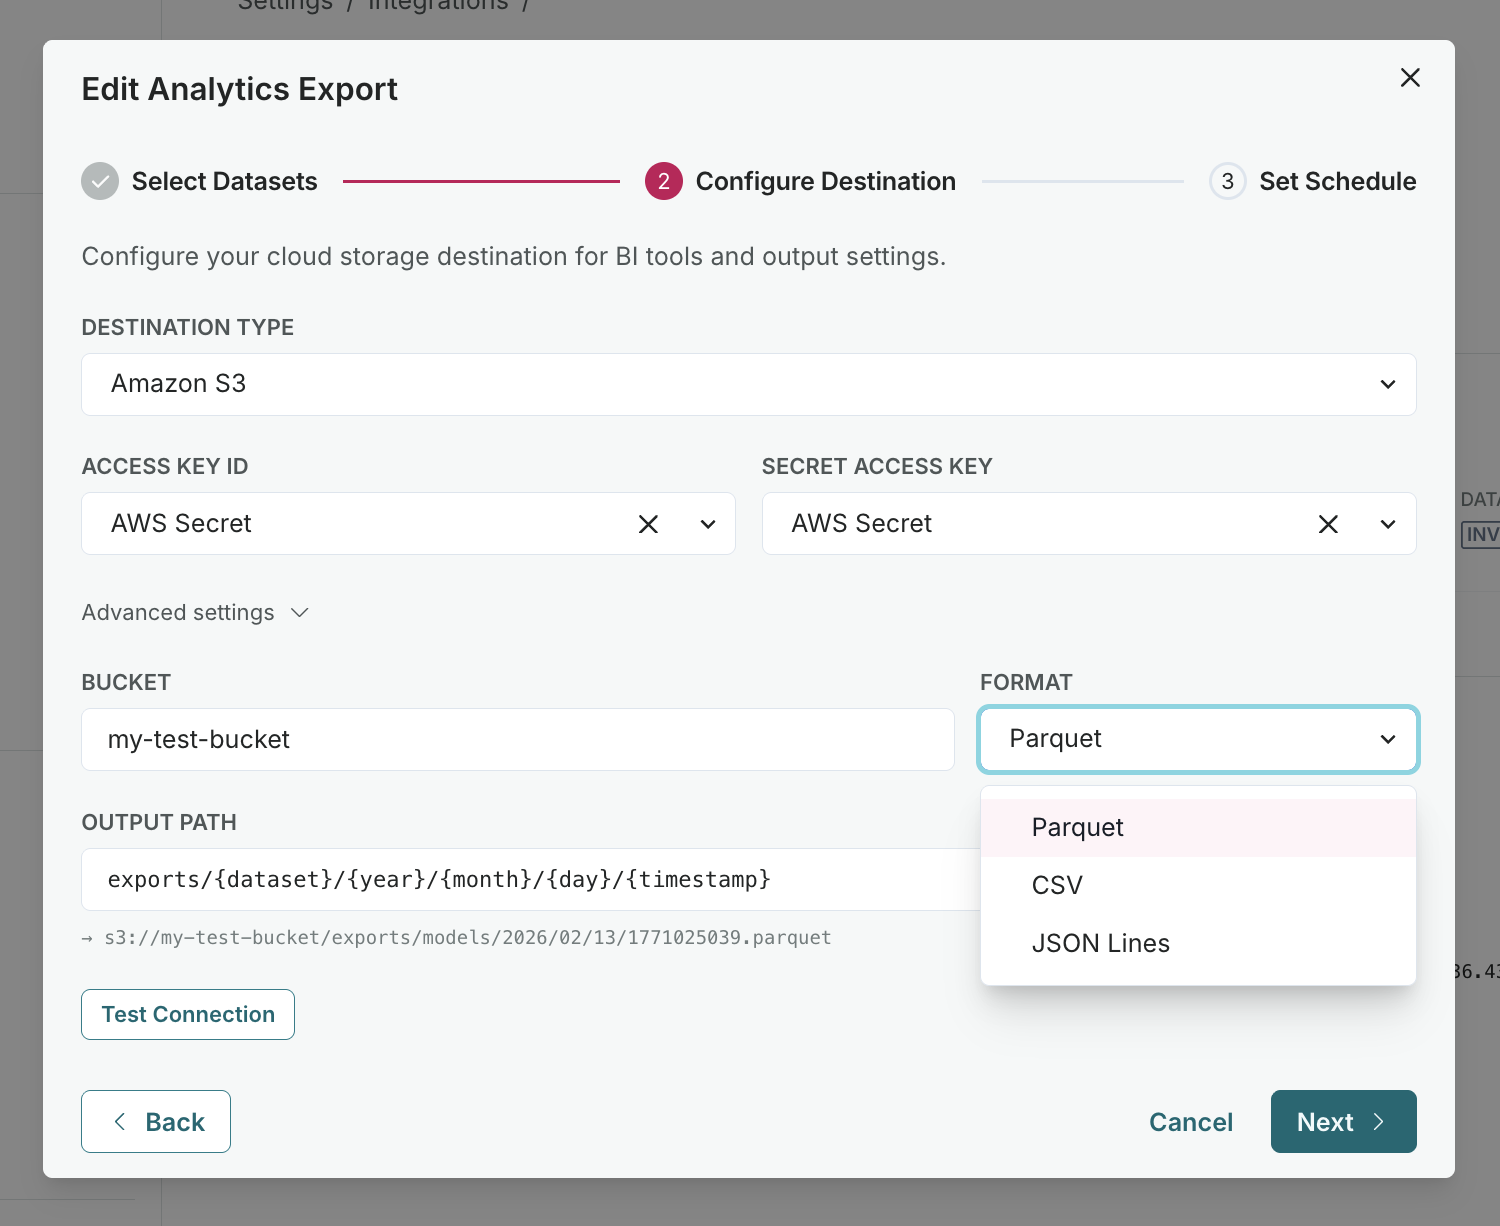Click the step 3 circle indicator
The image size is (1500, 1226).
1227,181
